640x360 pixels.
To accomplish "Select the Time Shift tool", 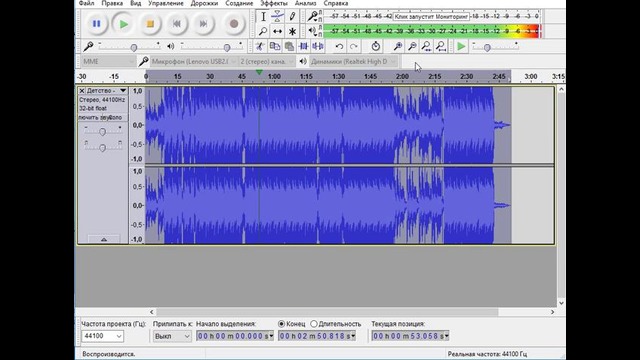I will pyautogui.click(x=278, y=31).
